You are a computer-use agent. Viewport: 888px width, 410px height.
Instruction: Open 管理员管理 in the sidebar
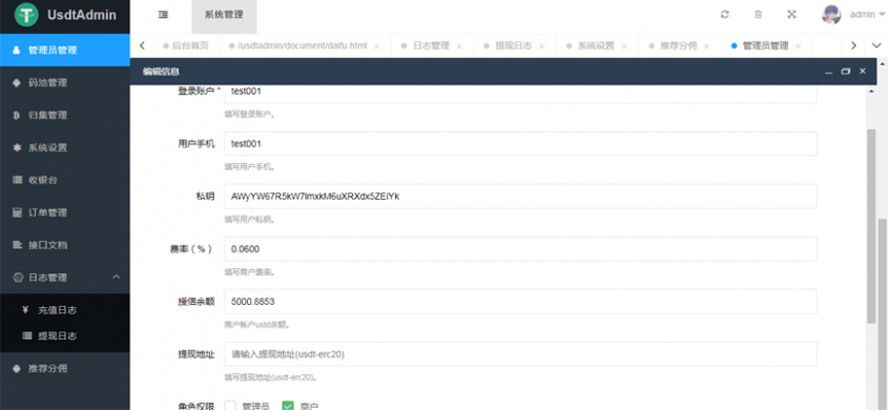click(65, 50)
